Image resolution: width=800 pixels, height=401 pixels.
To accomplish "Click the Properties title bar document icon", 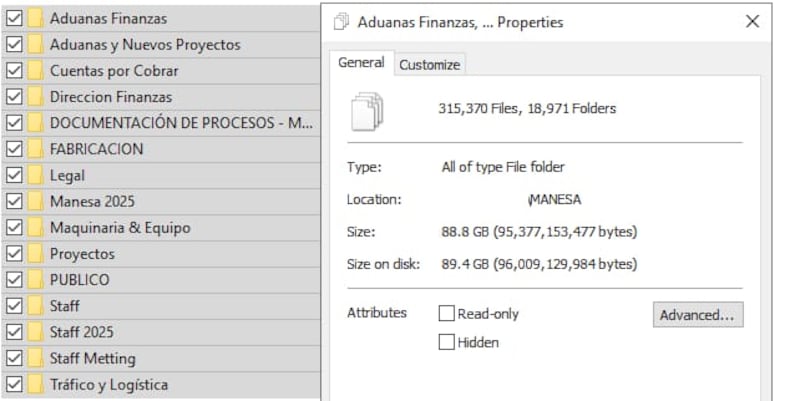I will coord(341,22).
